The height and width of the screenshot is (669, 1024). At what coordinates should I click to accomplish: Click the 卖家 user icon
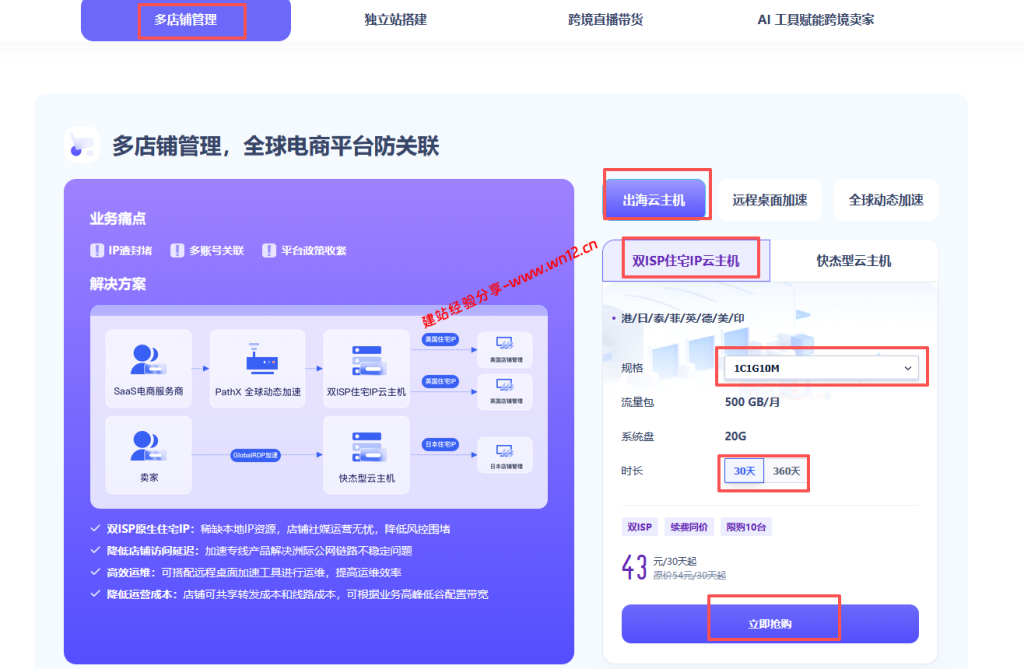[148, 446]
